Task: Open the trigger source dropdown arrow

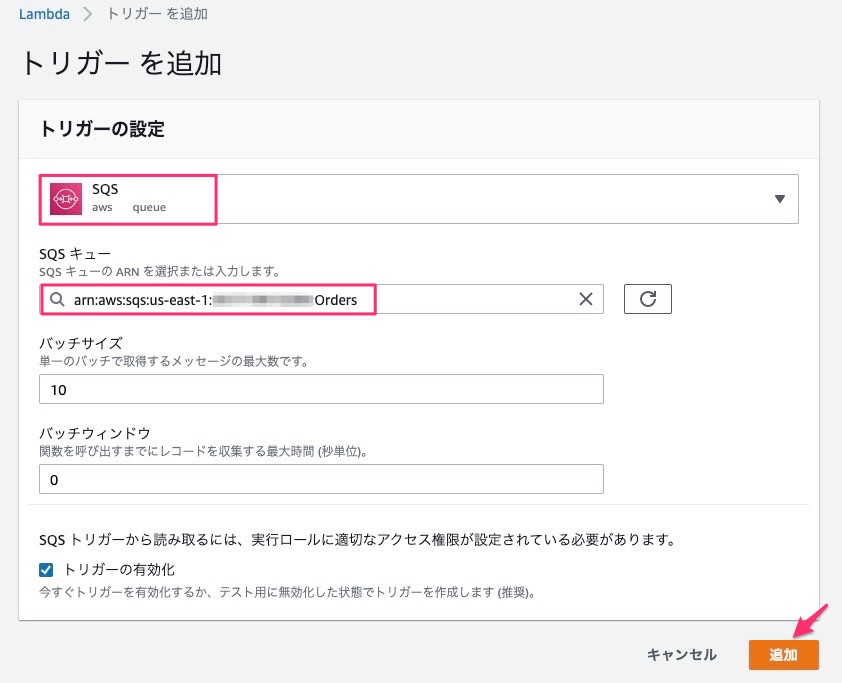Action: [781, 198]
